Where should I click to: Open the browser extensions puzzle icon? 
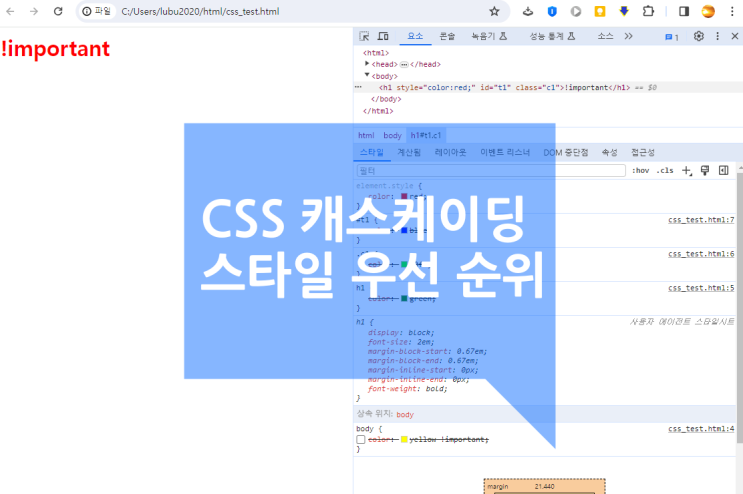pyautogui.click(x=648, y=11)
